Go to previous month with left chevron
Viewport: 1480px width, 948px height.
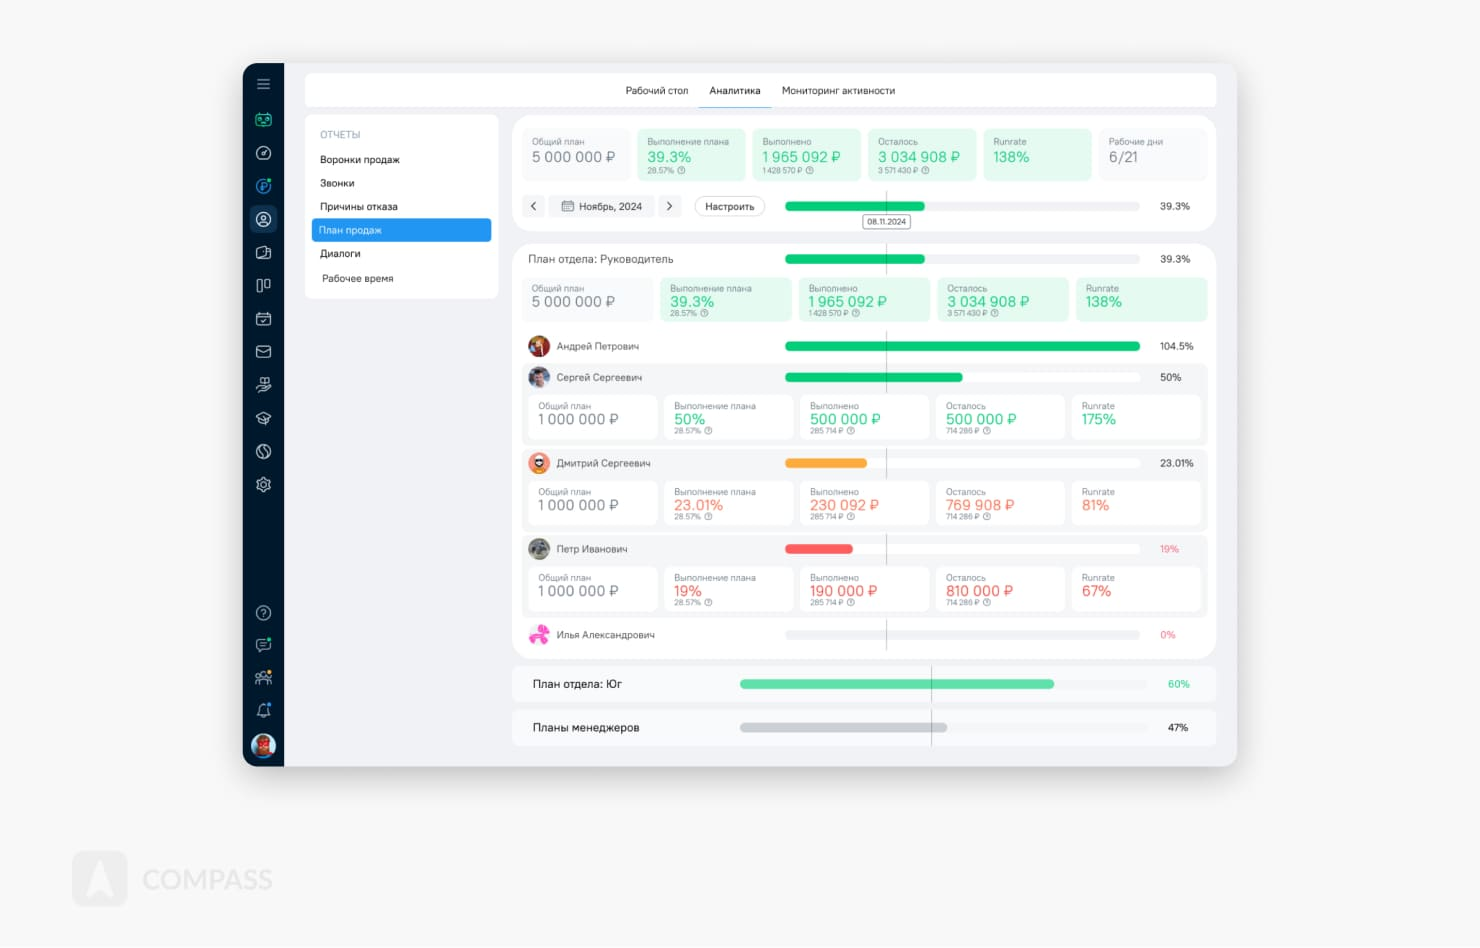(534, 206)
